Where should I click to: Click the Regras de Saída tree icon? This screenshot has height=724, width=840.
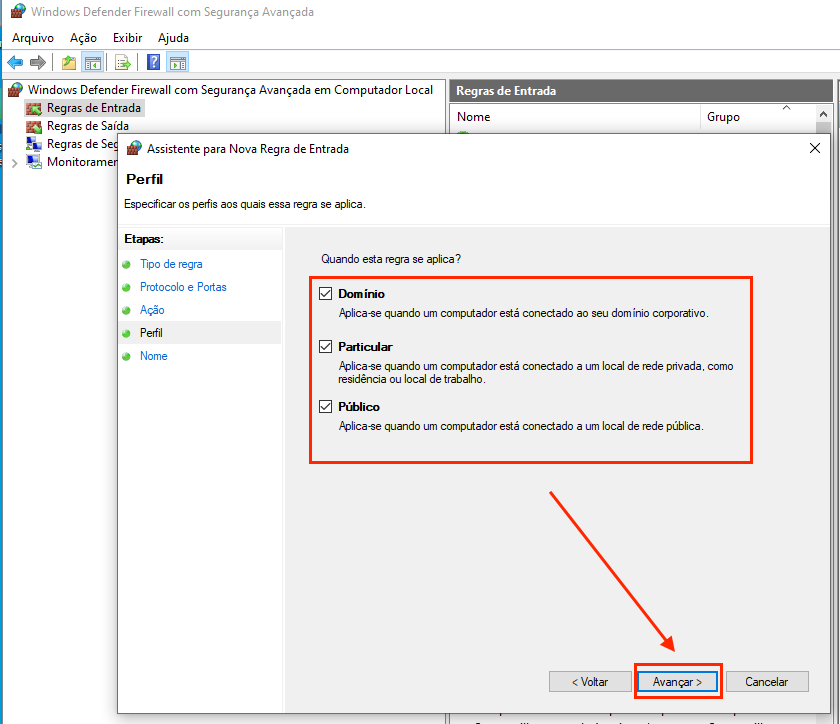(x=34, y=126)
